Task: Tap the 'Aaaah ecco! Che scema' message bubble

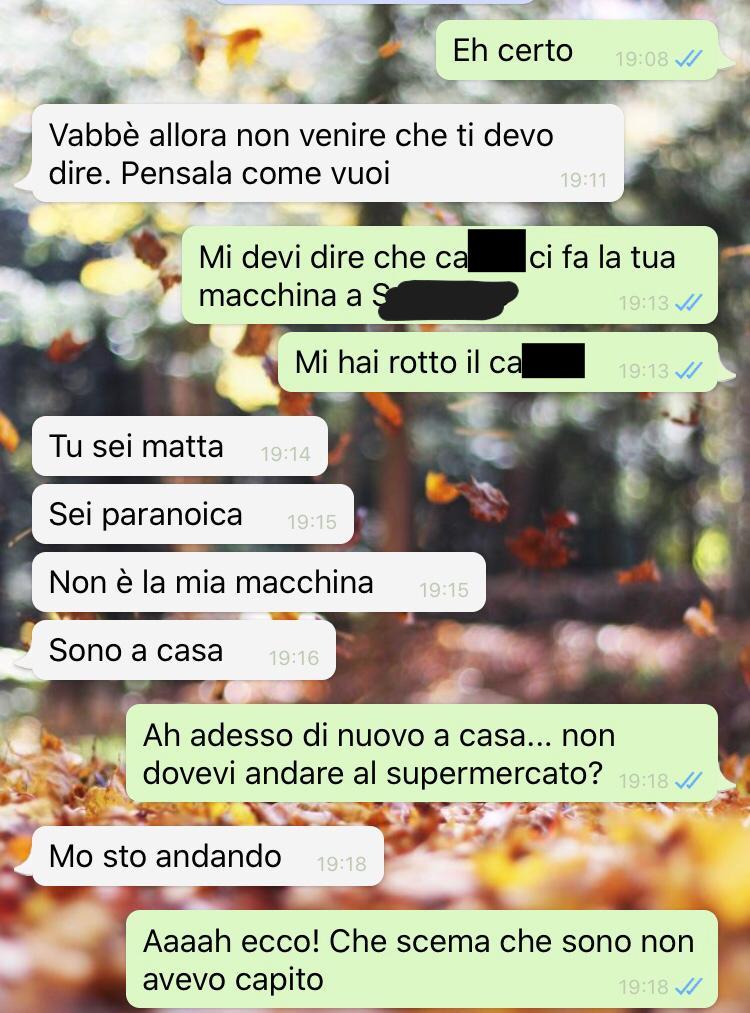Action: pyautogui.click(x=422, y=959)
